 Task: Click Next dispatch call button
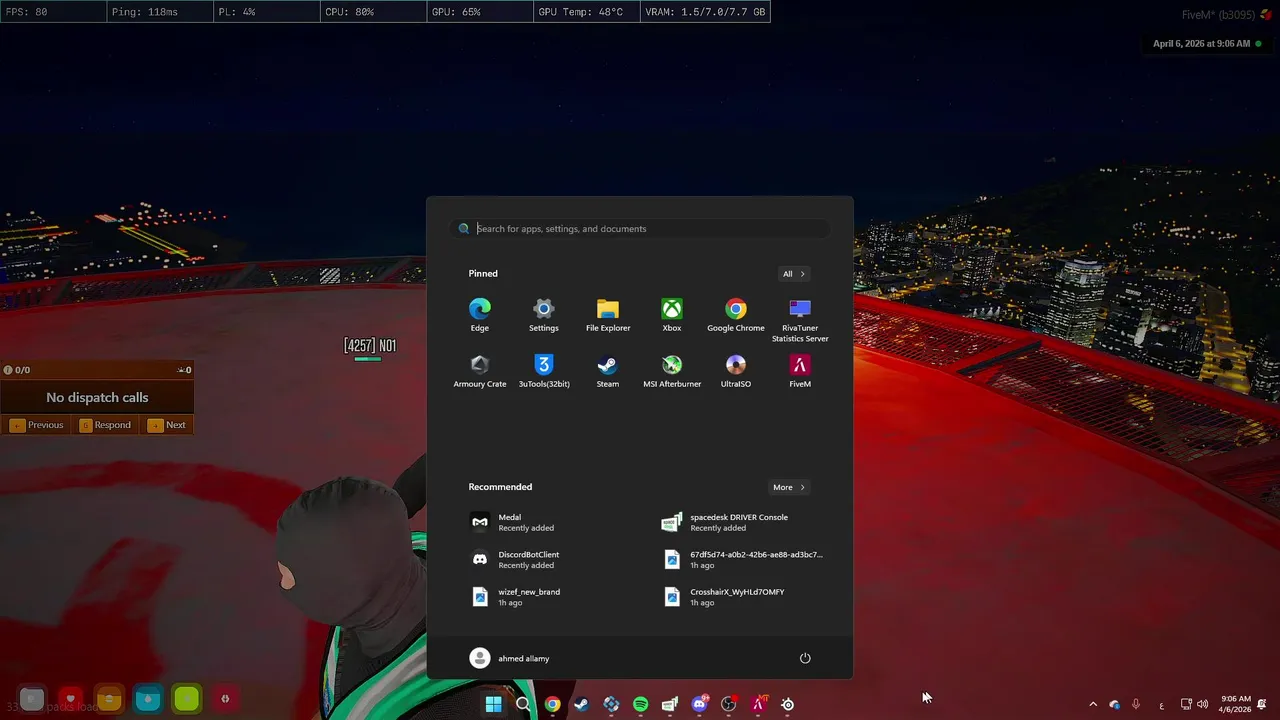pos(167,425)
